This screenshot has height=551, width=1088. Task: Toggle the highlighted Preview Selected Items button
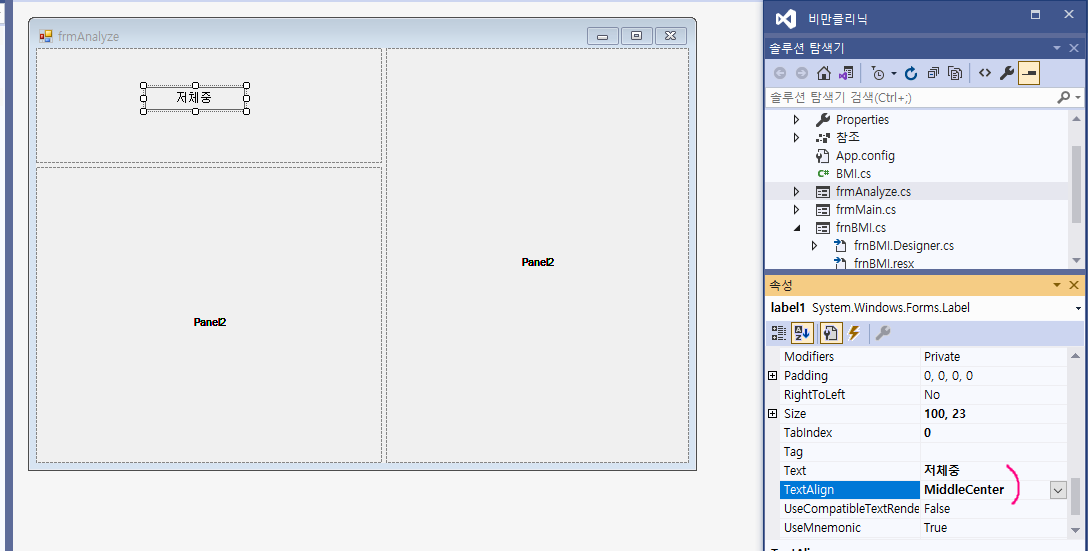click(1029, 73)
